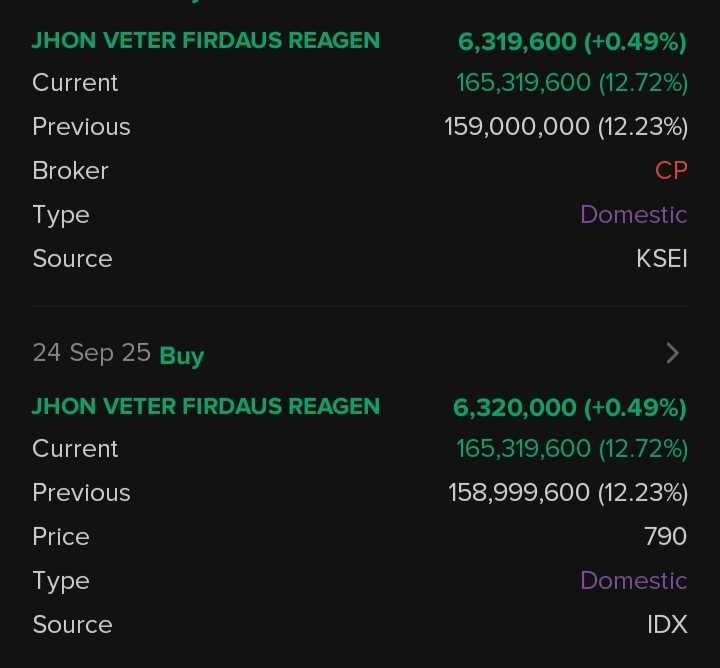Tap current holding value above 158,999,600
This screenshot has height=668, width=720.
[x=572, y=449]
